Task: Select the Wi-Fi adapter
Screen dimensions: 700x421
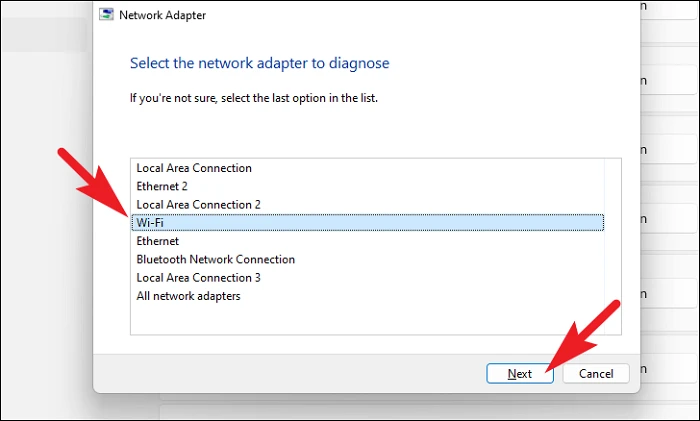Action: point(367,222)
